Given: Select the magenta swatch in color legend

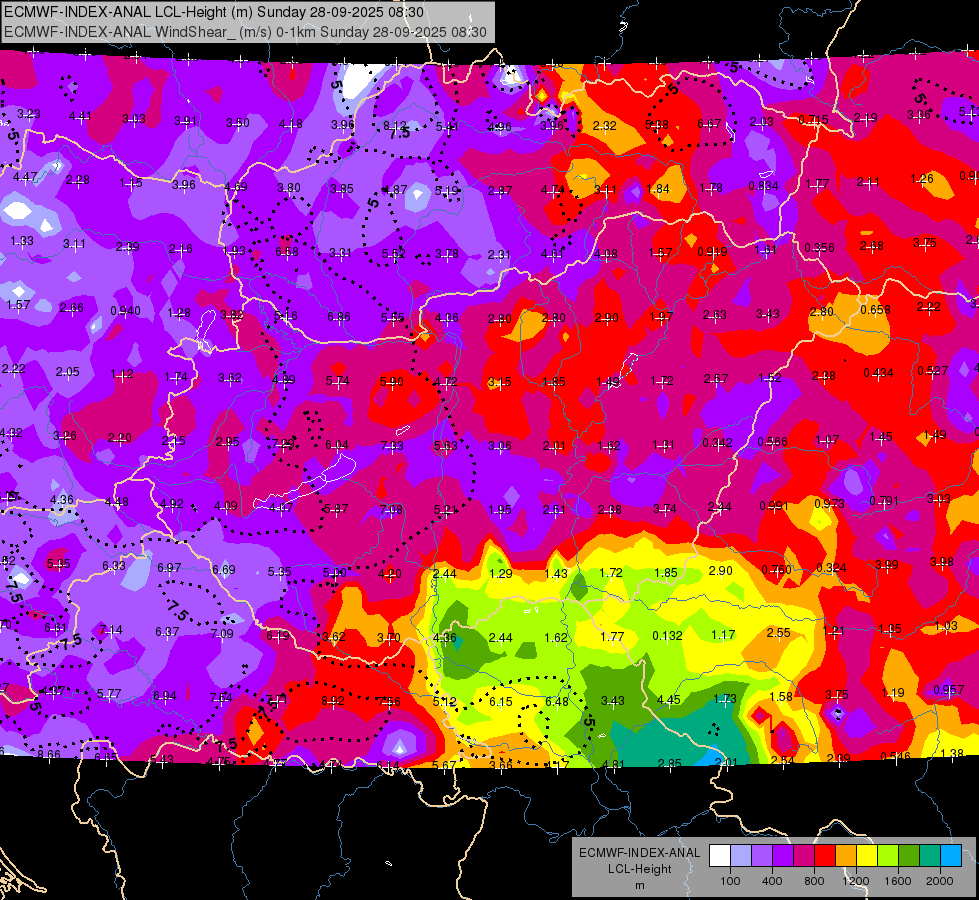Looking at the screenshot, I should (804, 856).
